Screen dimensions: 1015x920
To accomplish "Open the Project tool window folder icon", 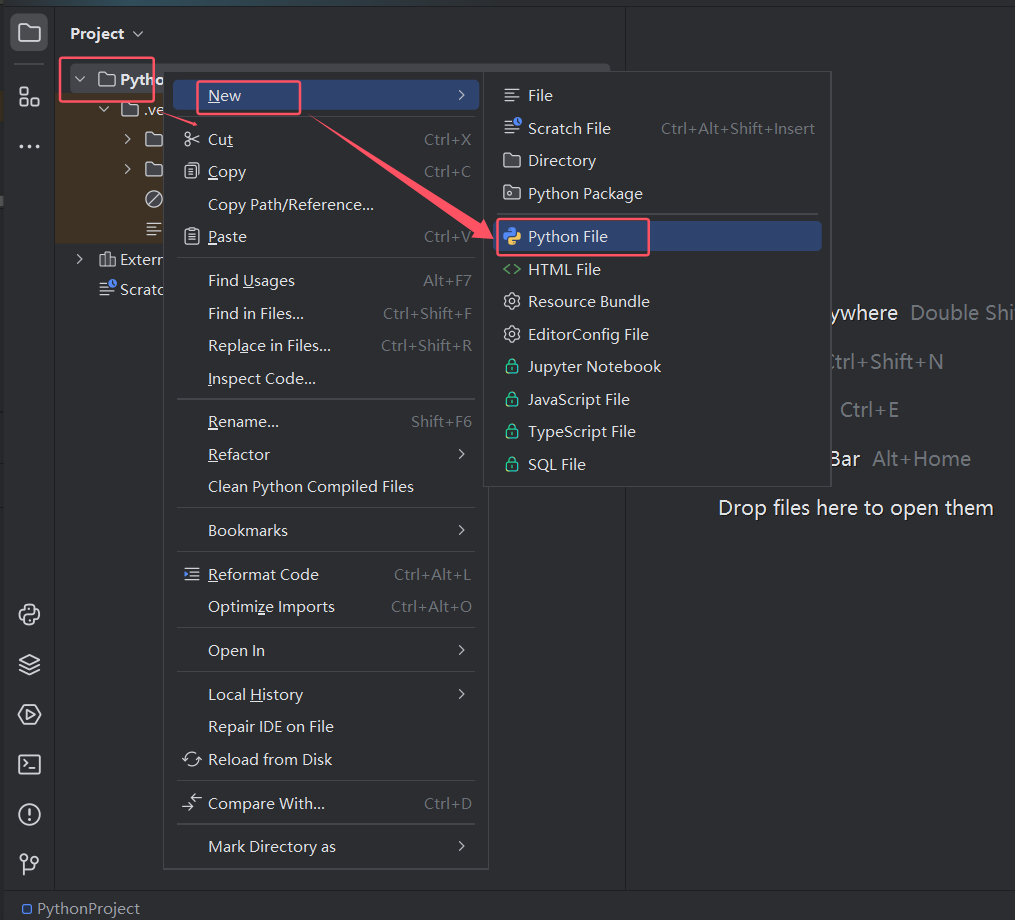I will pyautogui.click(x=29, y=33).
